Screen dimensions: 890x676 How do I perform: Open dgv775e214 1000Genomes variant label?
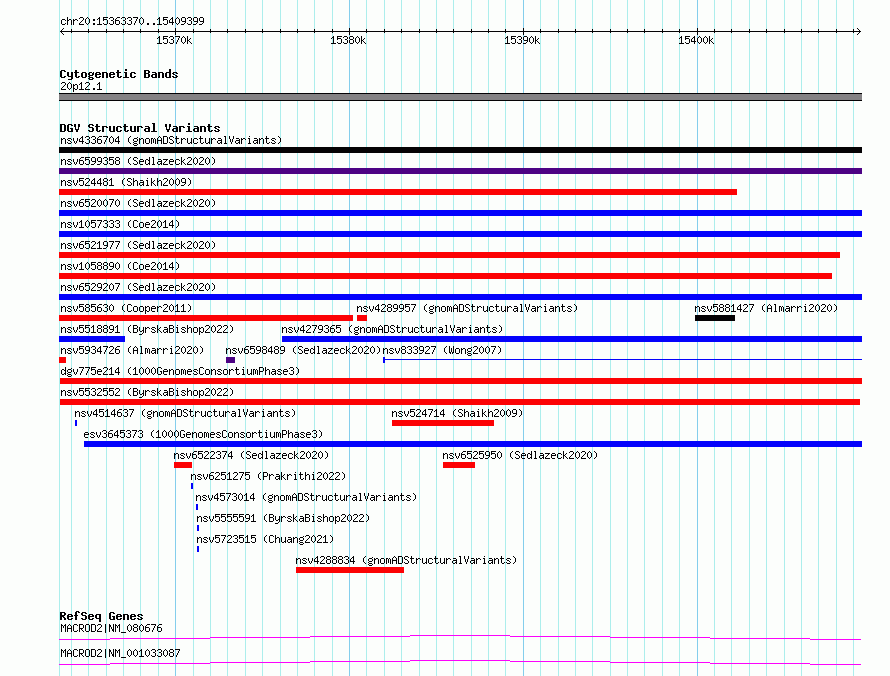pos(180,371)
